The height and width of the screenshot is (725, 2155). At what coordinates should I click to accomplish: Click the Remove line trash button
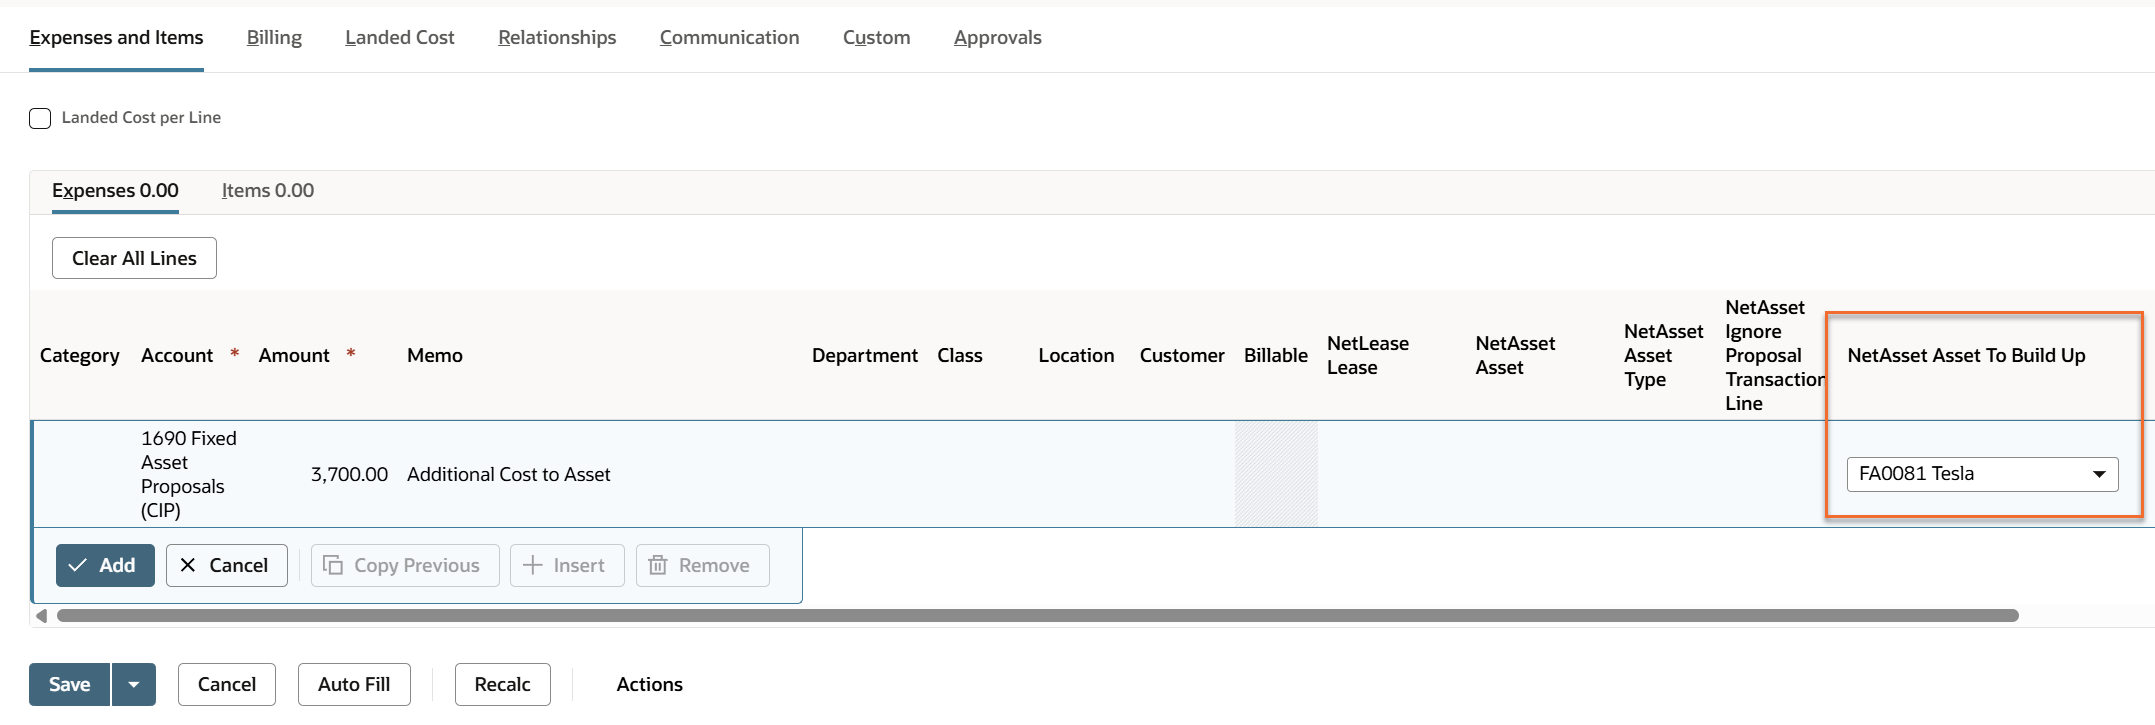(701, 565)
